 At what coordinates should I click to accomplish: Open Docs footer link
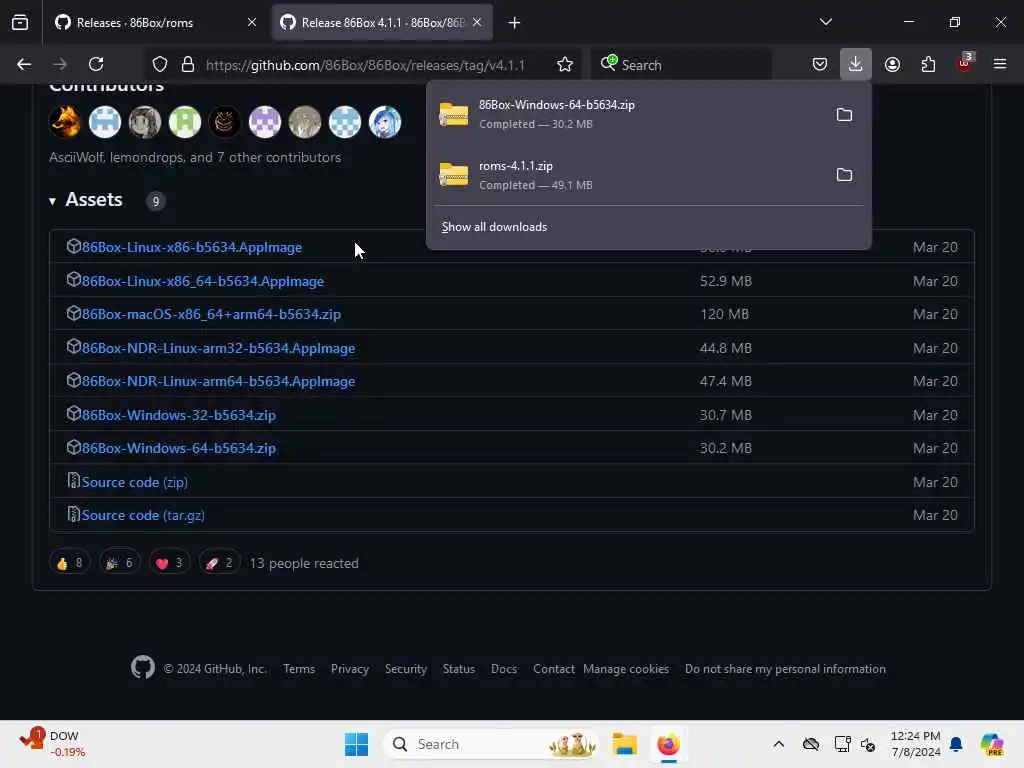[504, 669]
